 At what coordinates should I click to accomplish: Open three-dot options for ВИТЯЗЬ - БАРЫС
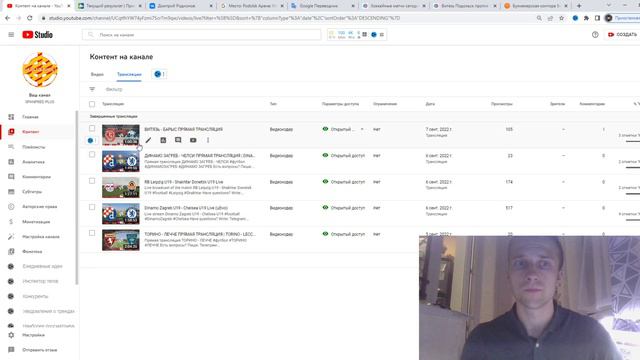pos(208,140)
